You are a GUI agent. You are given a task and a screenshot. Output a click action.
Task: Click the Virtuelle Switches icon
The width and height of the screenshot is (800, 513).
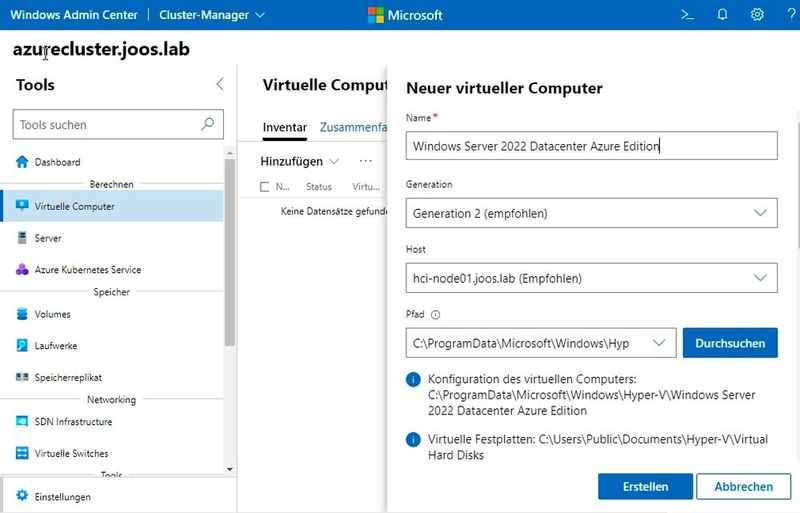22,453
